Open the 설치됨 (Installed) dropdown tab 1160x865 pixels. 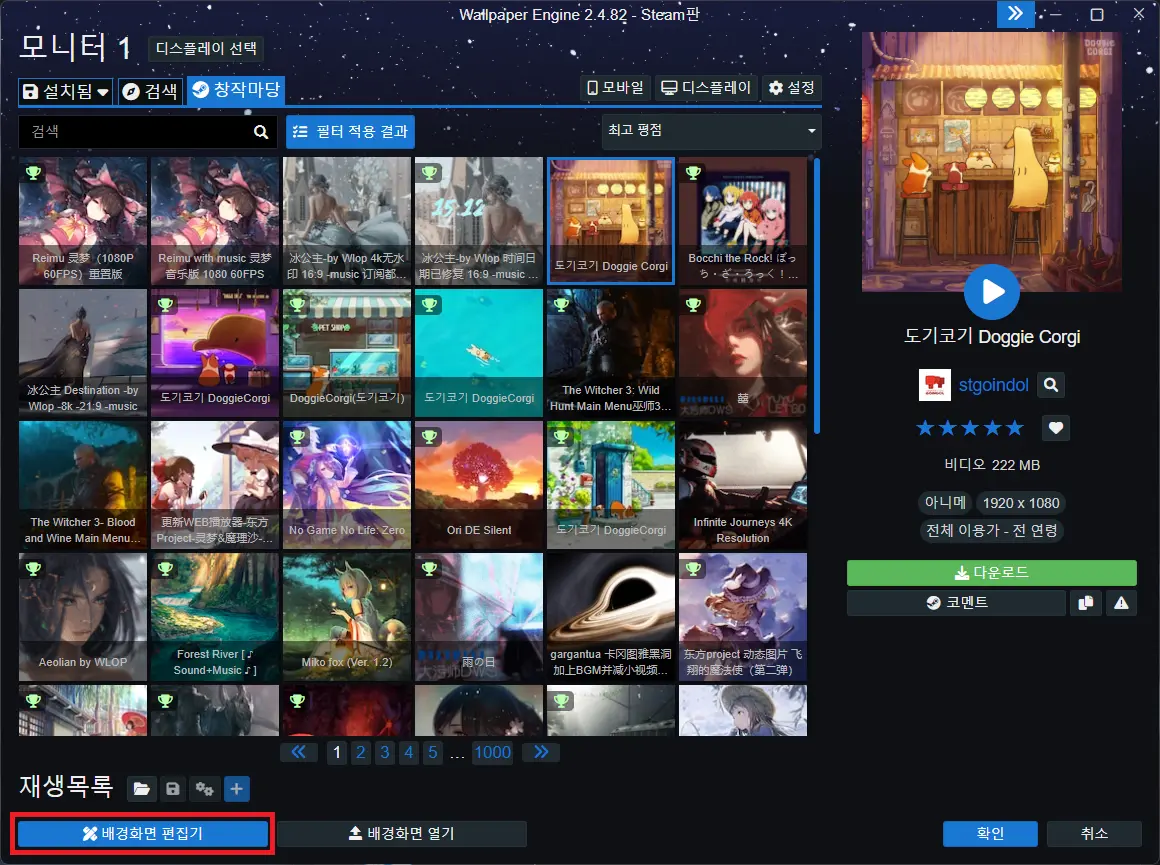coord(66,91)
